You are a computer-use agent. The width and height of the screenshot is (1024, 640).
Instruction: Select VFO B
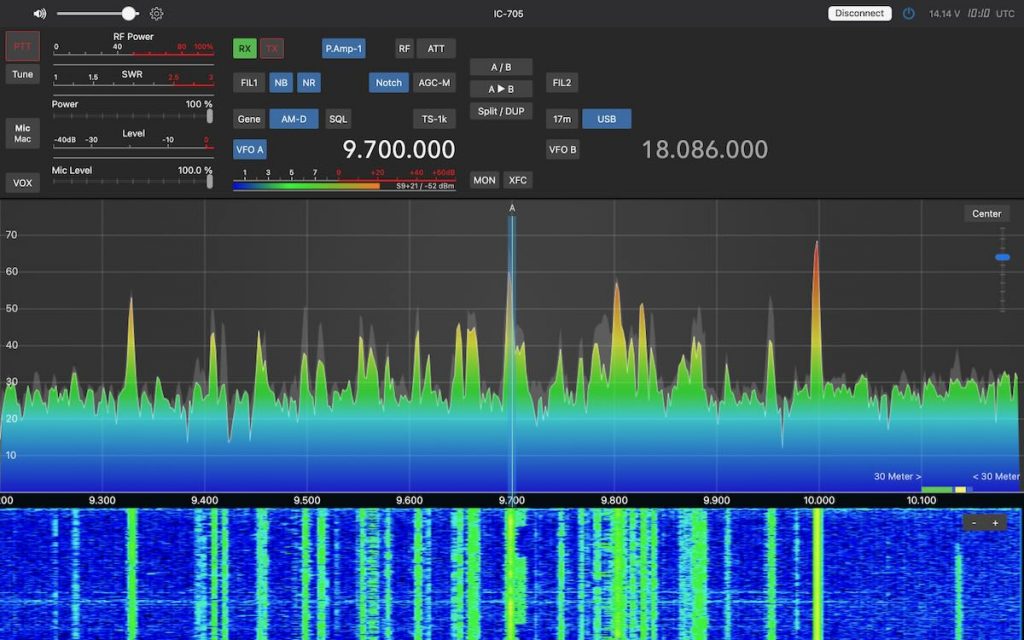pyautogui.click(x=564, y=149)
